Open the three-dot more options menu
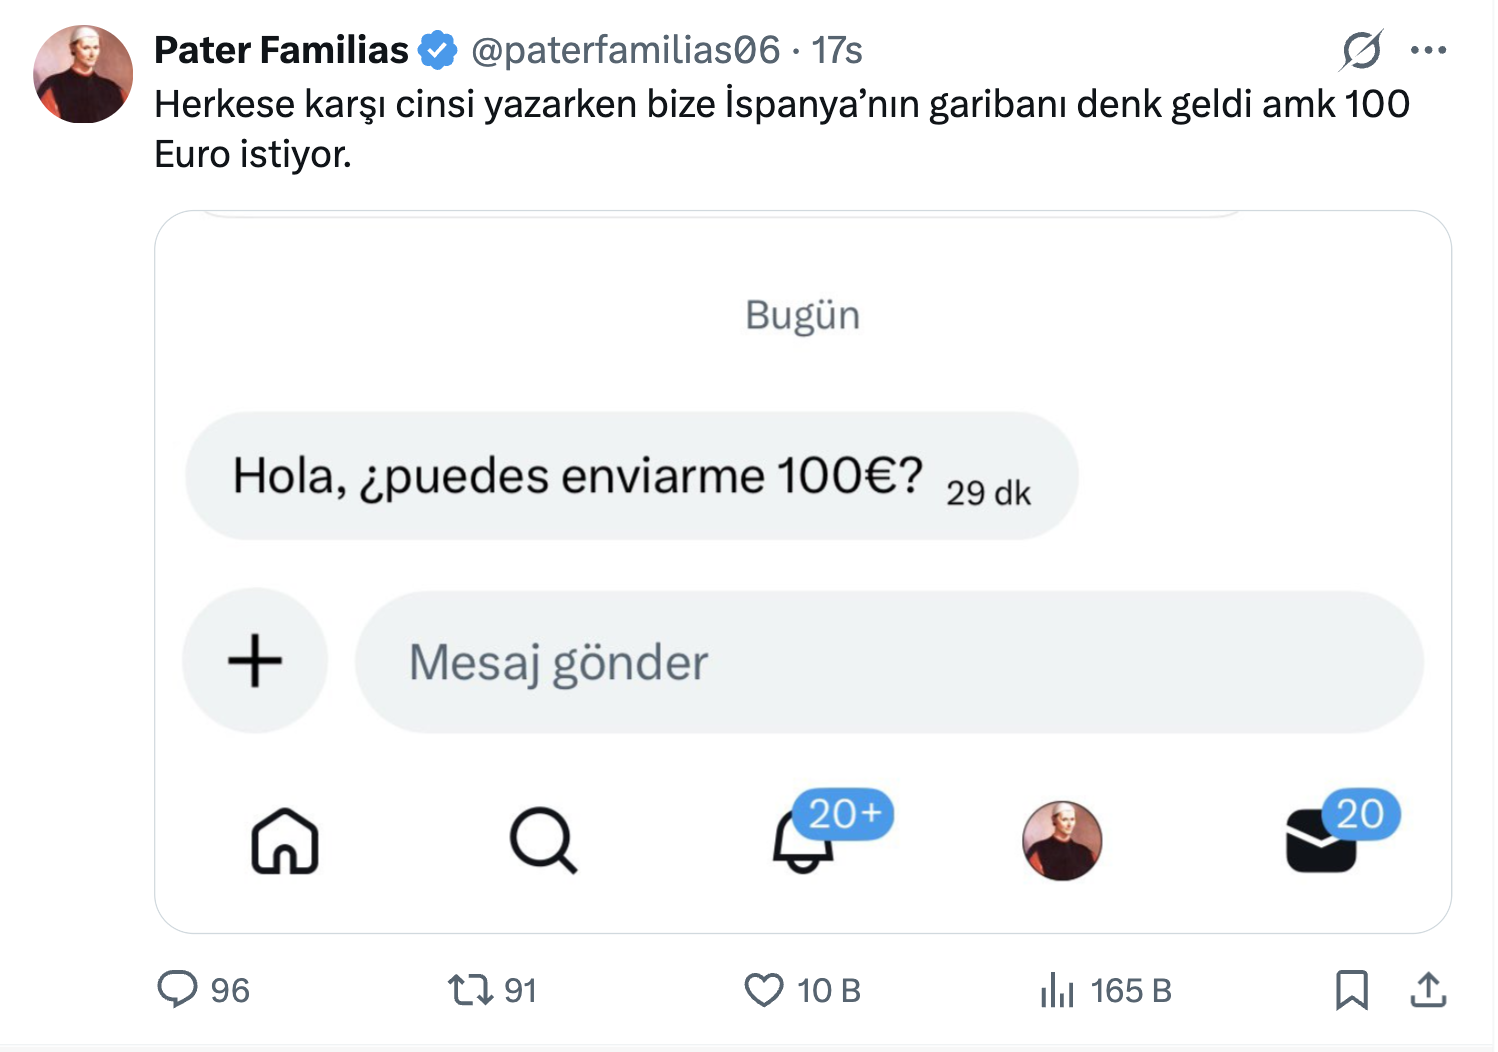The width and height of the screenshot is (1498, 1052). point(1428,50)
